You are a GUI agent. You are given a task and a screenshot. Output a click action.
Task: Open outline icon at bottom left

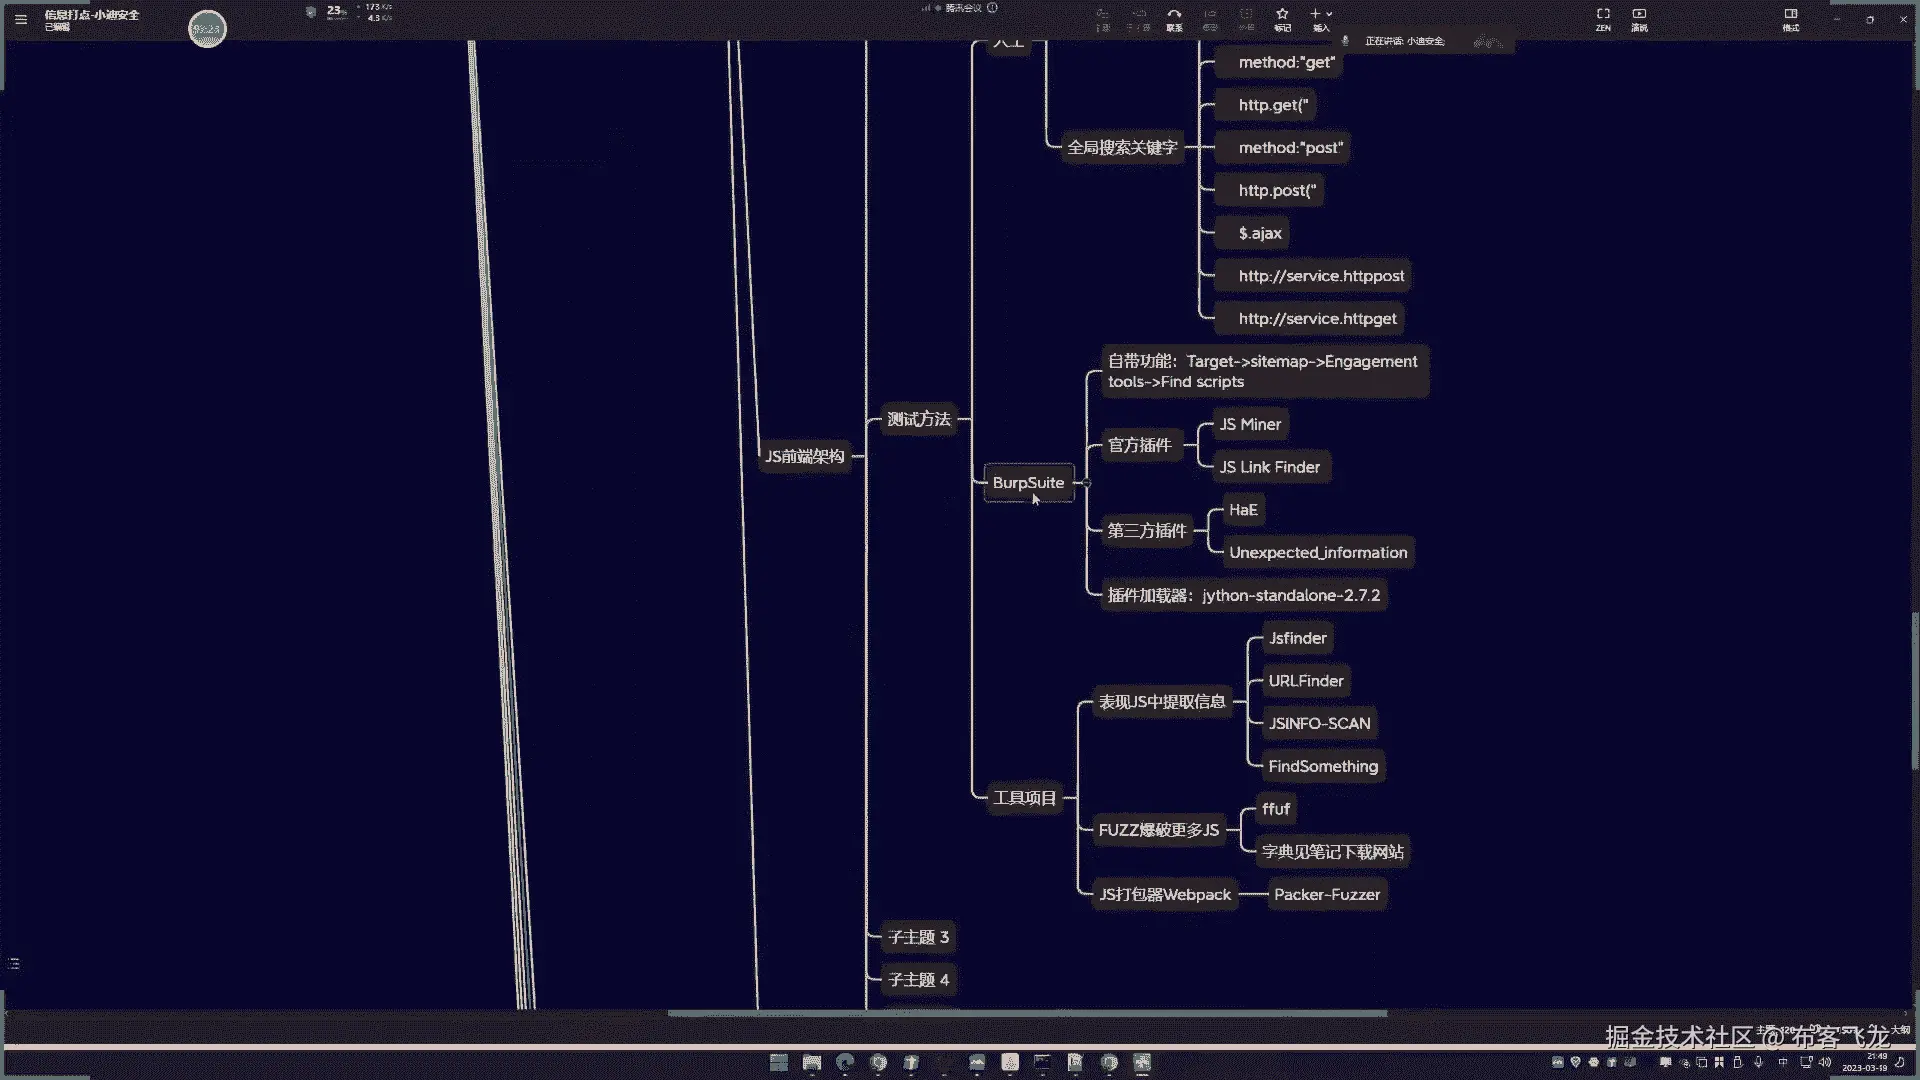[x=14, y=964]
